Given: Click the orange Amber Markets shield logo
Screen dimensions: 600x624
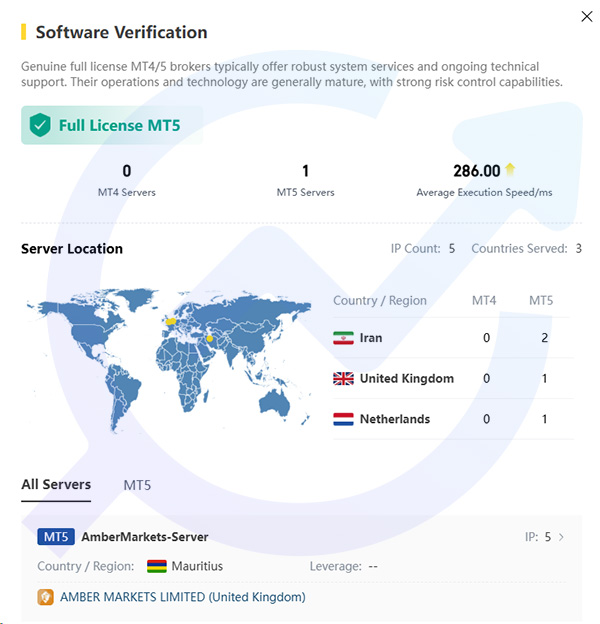Looking at the screenshot, I should [x=45, y=597].
